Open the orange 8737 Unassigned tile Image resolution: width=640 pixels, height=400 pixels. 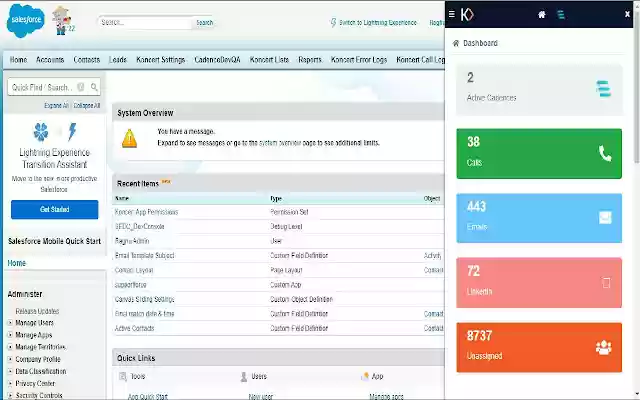pos(539,347)
